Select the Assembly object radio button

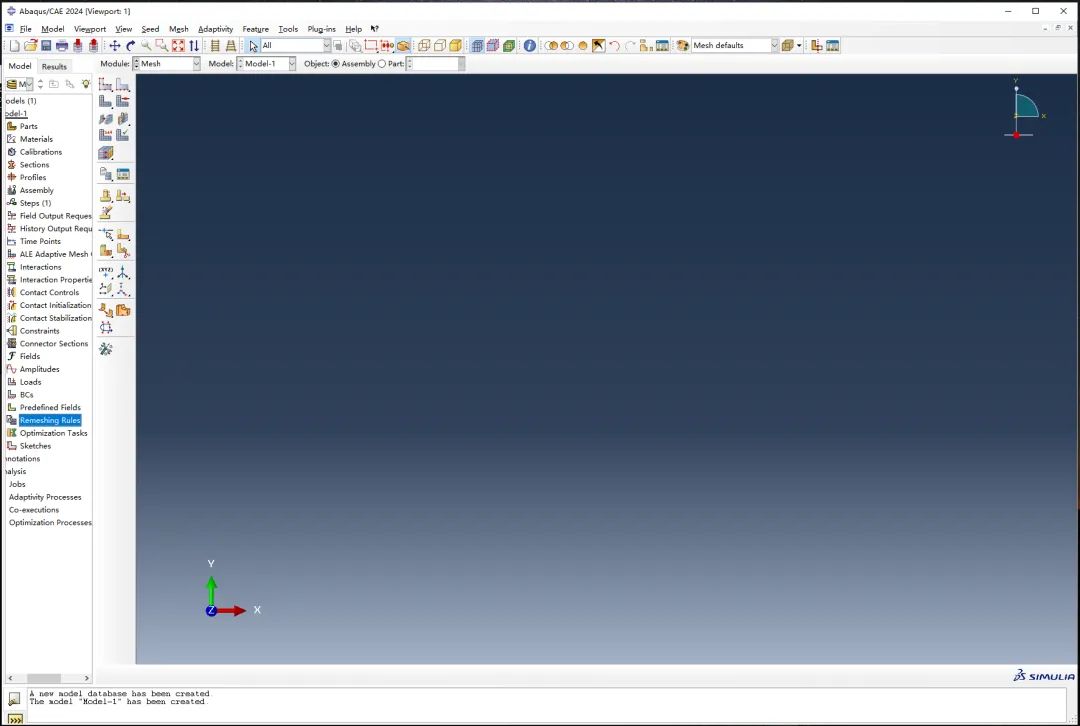pyautogui.click(x=336, y=63)
